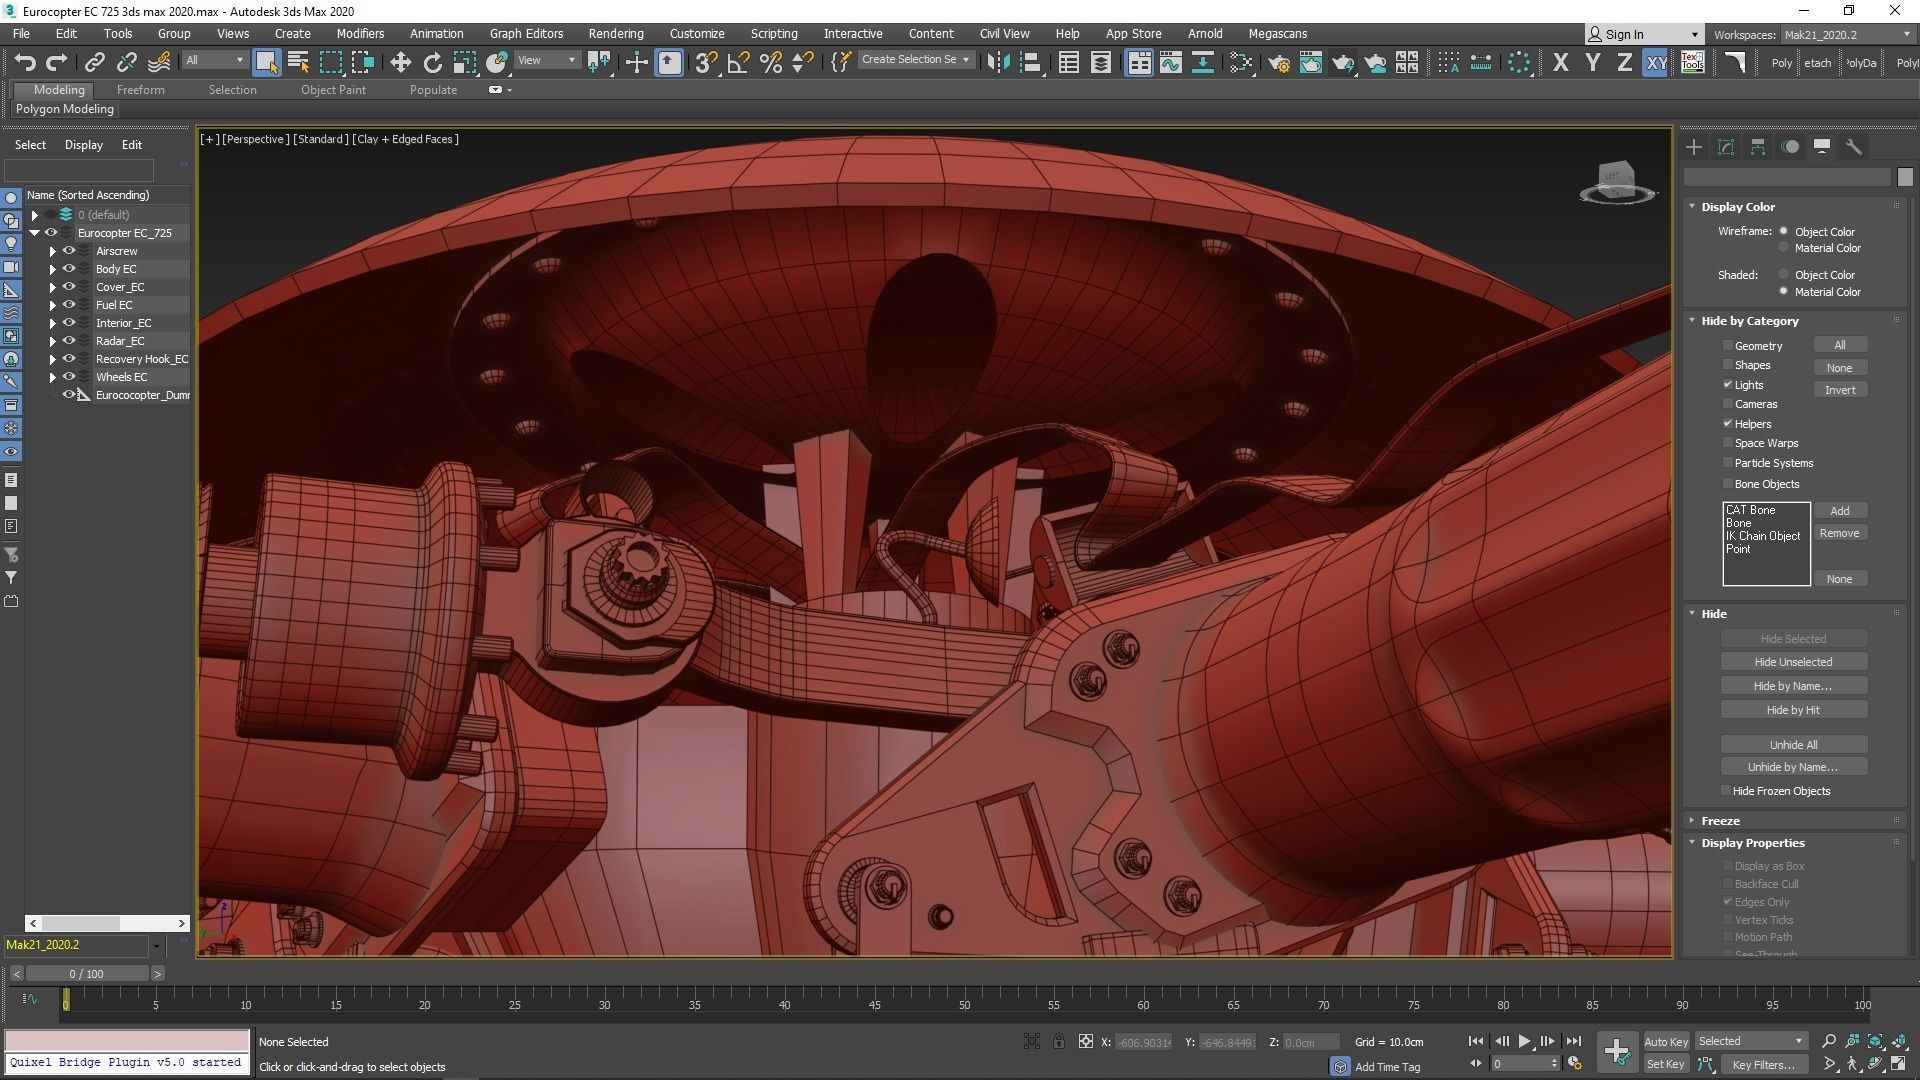1920x1080 pixels.
Task: Select Wireframe Material Color radio button
Action: (x=1783, y=248)
